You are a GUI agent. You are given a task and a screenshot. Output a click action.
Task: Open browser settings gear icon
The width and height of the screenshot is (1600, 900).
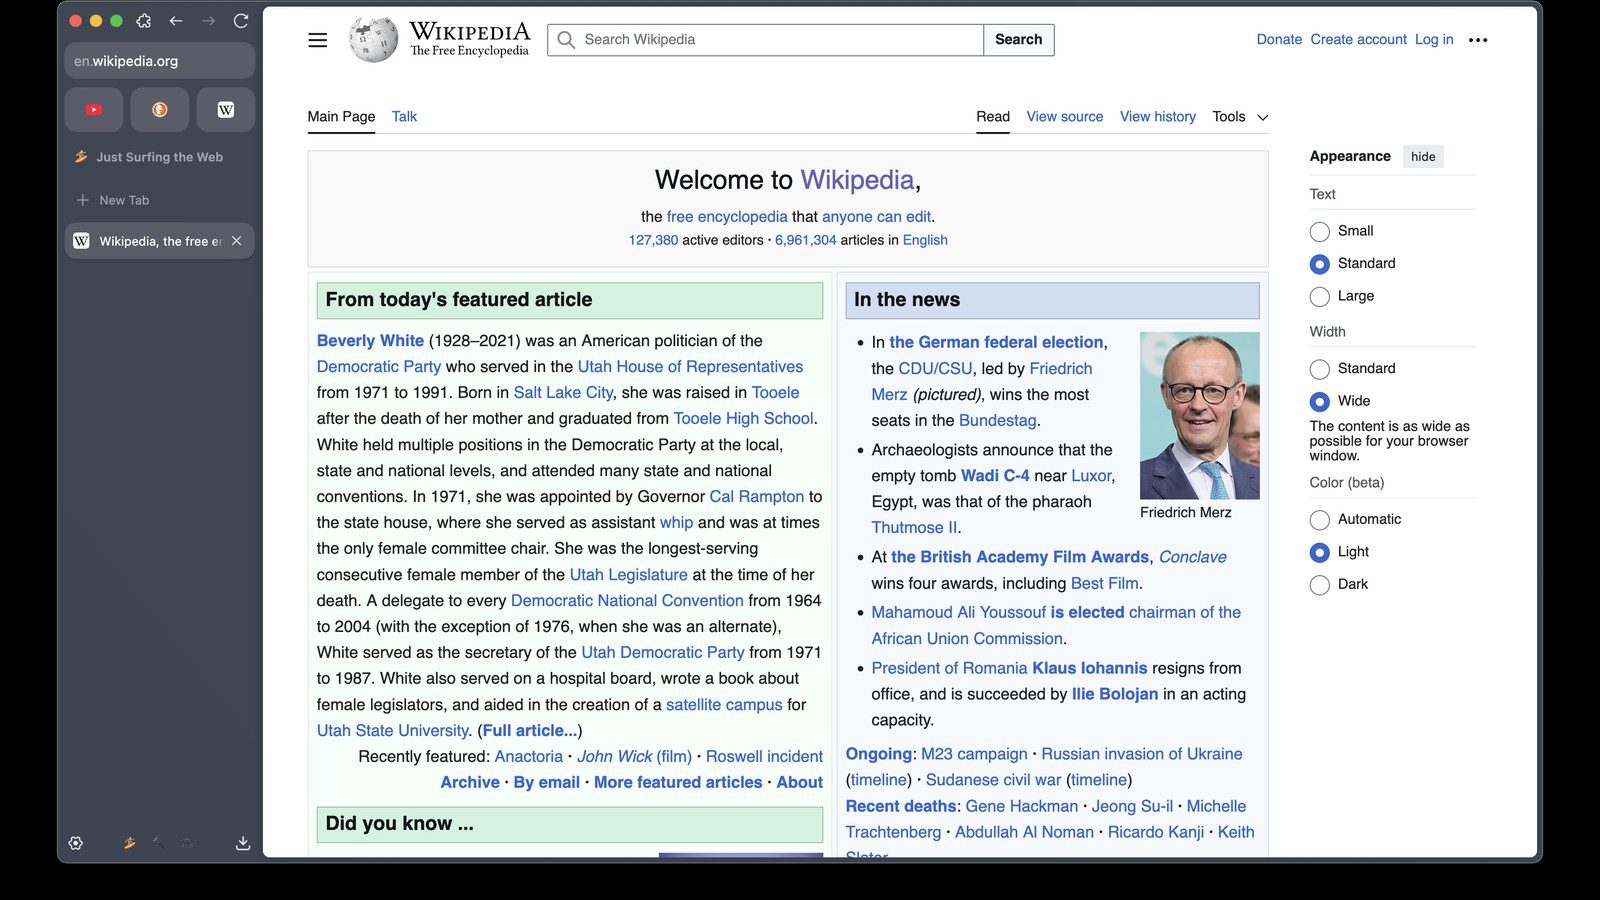pos(76,843)
